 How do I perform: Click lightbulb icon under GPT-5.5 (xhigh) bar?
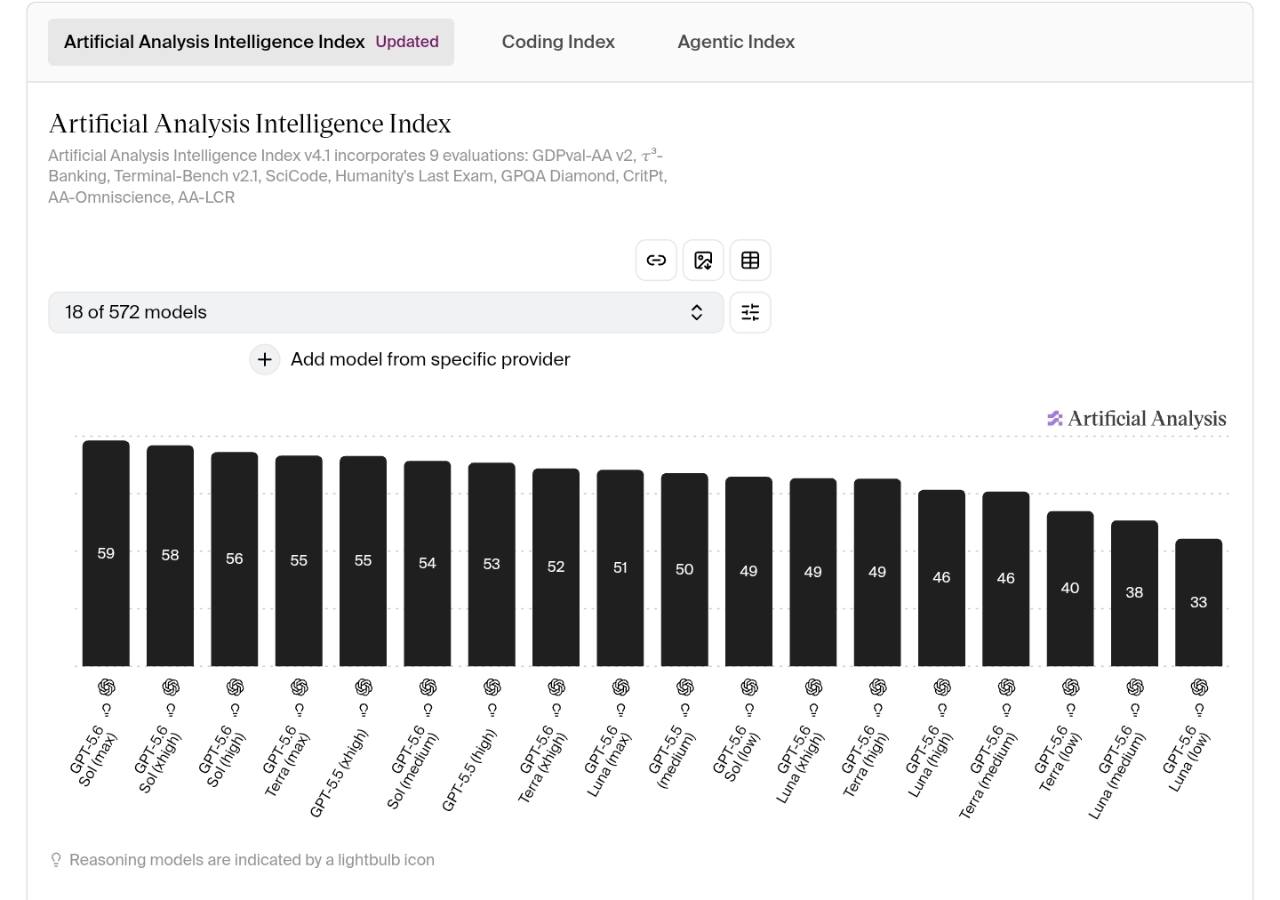click(363, 709)
